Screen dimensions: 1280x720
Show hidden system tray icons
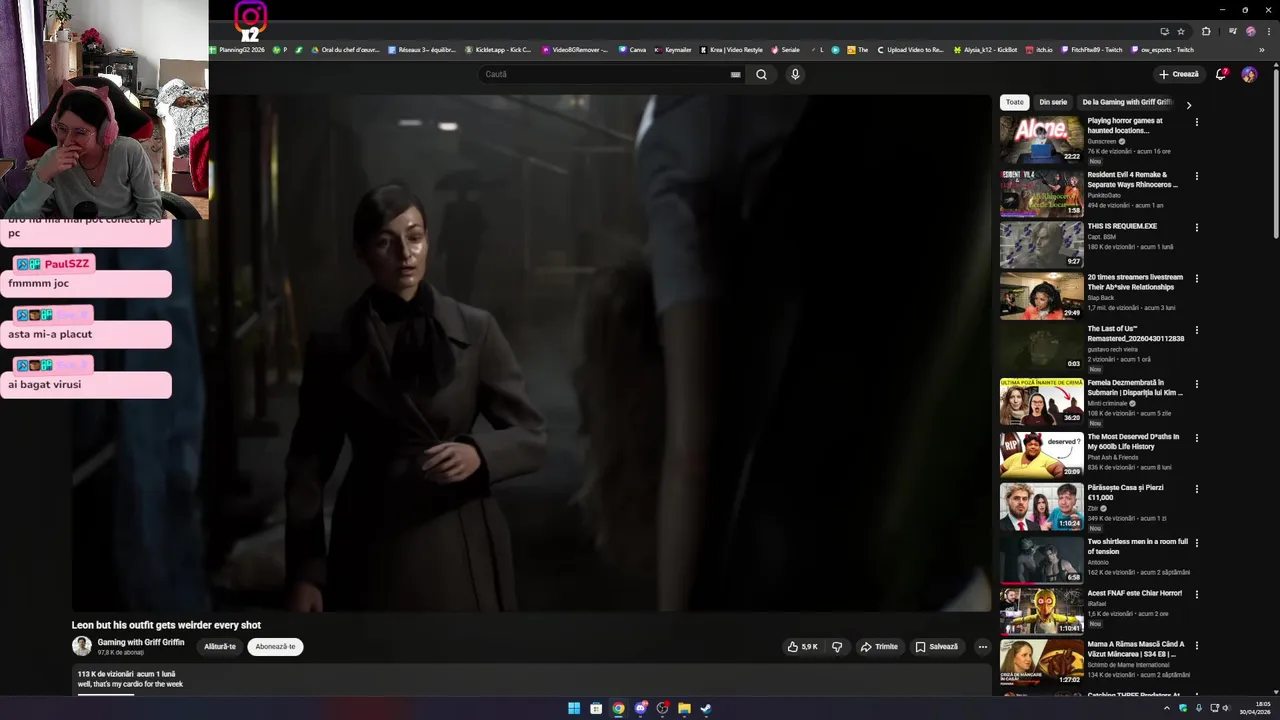pos(1165,708)
